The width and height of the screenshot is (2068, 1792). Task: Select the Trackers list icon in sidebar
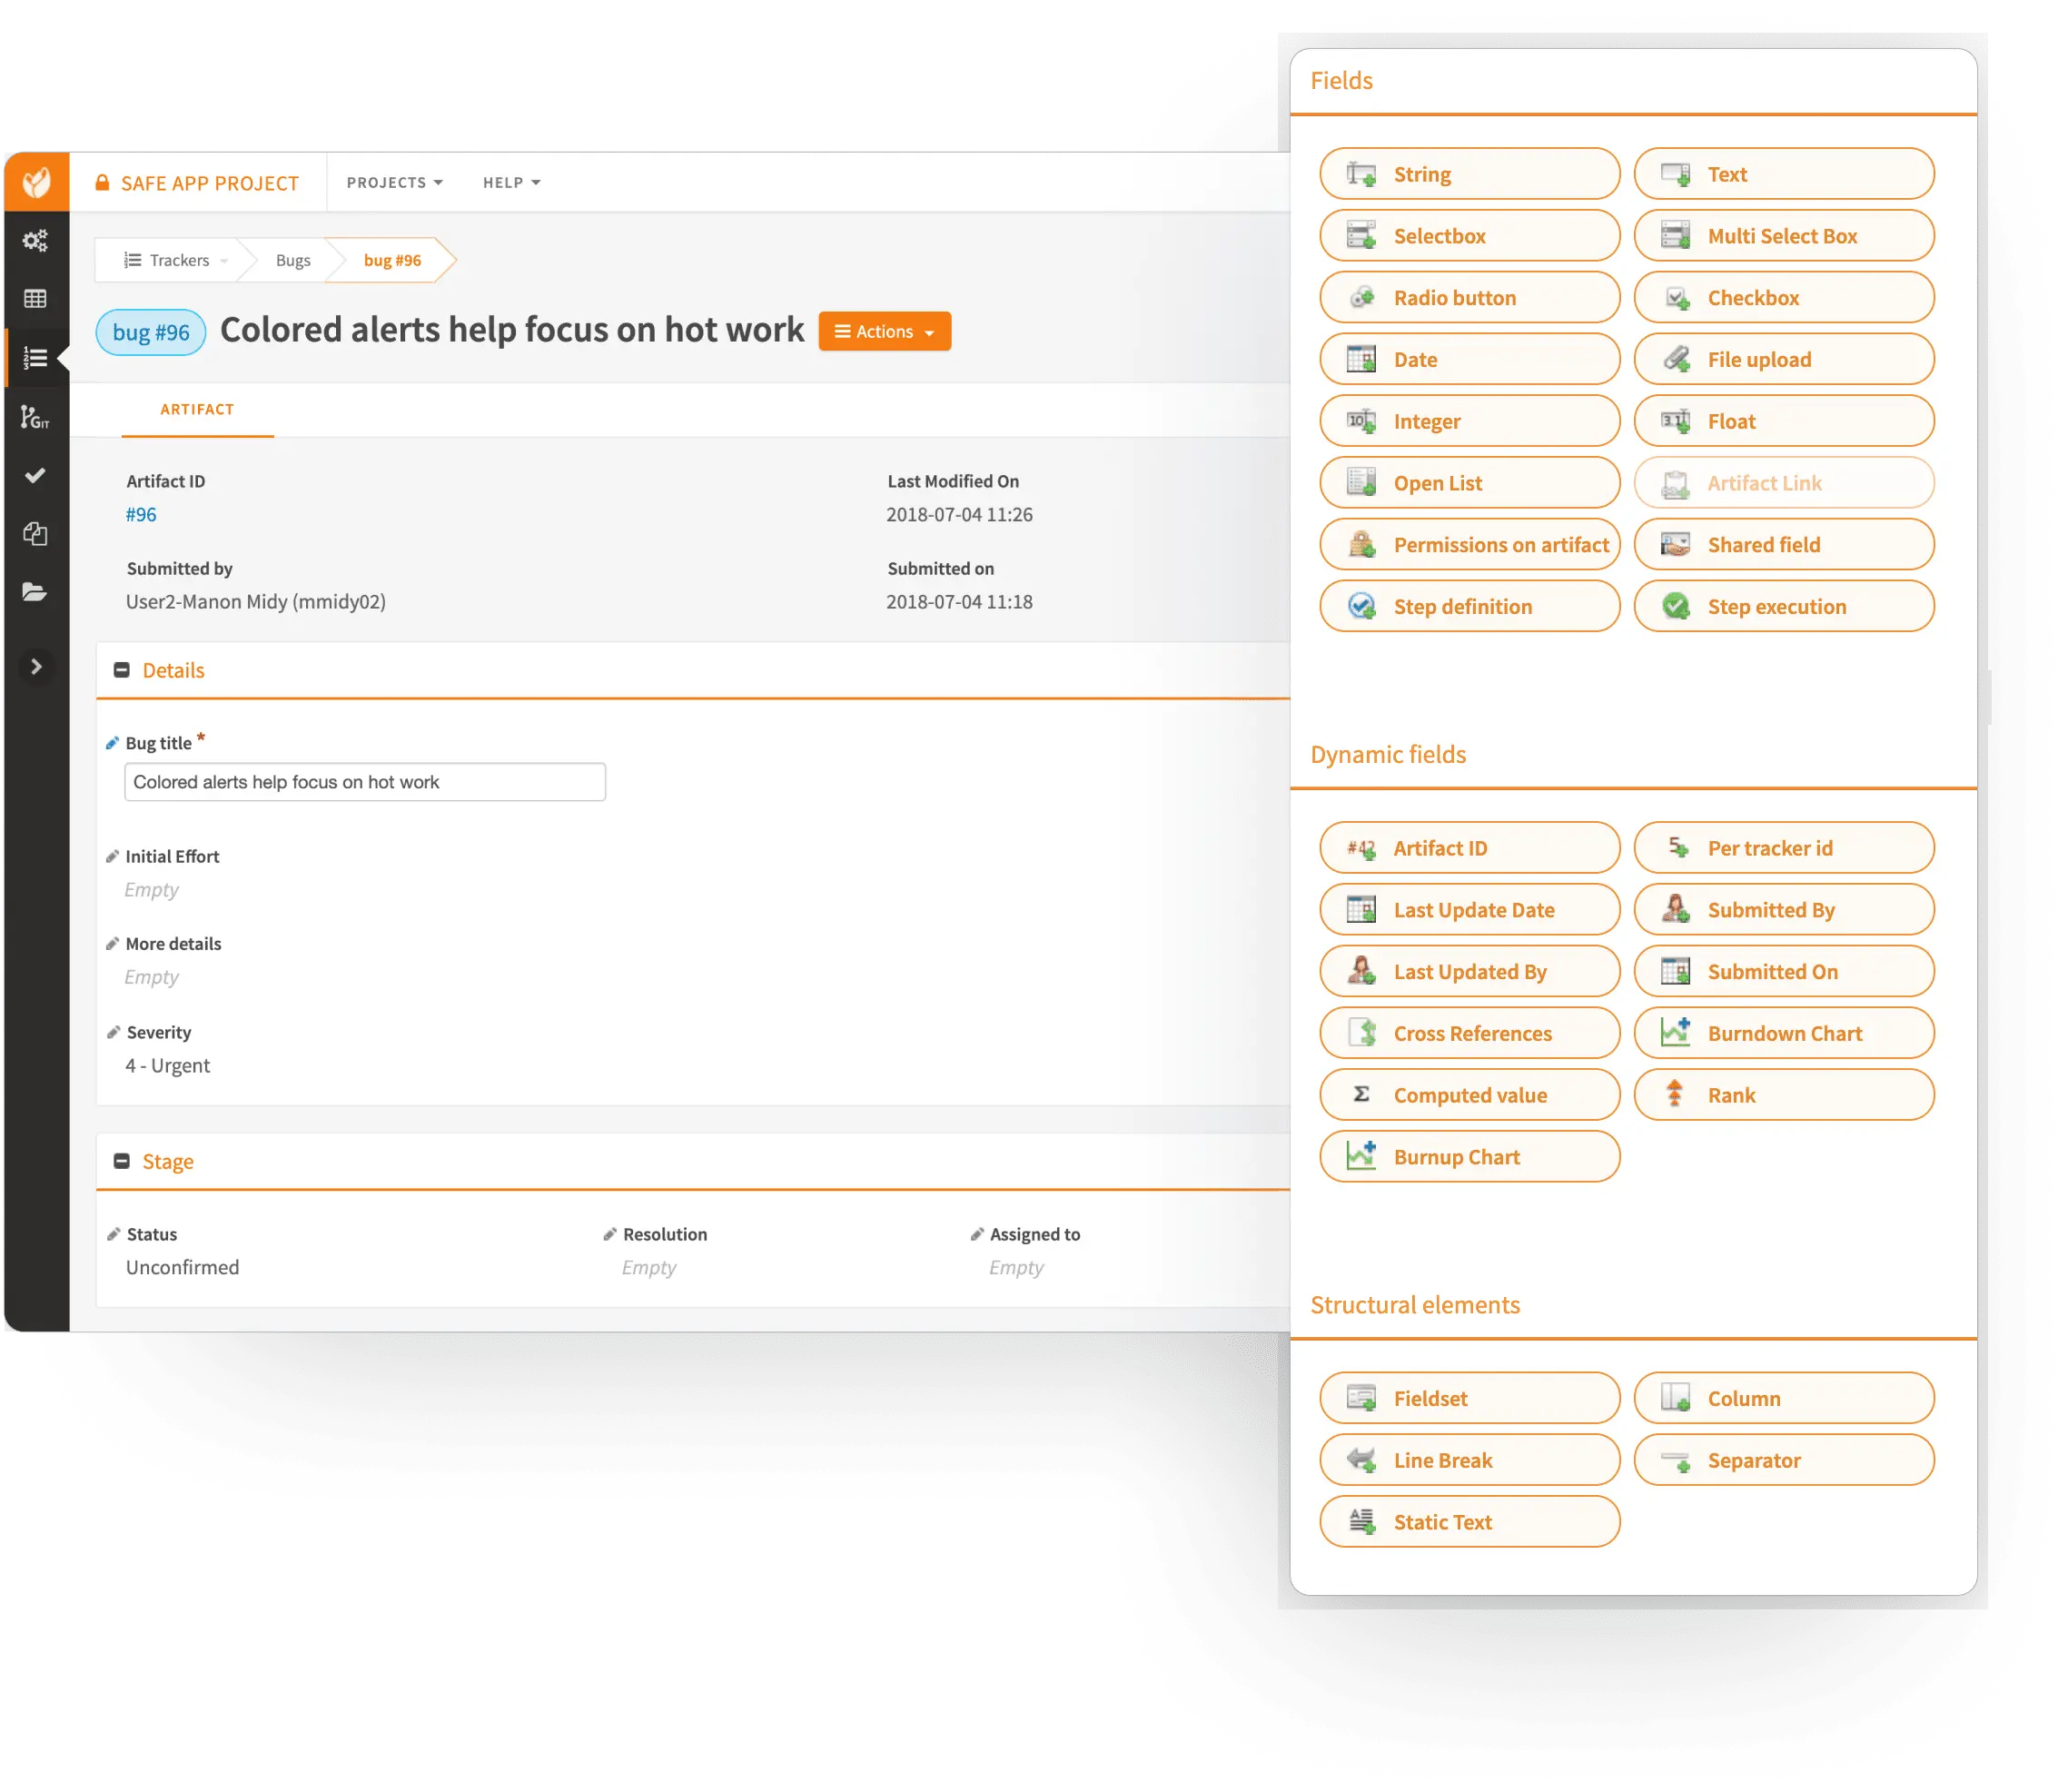[35, 358]
